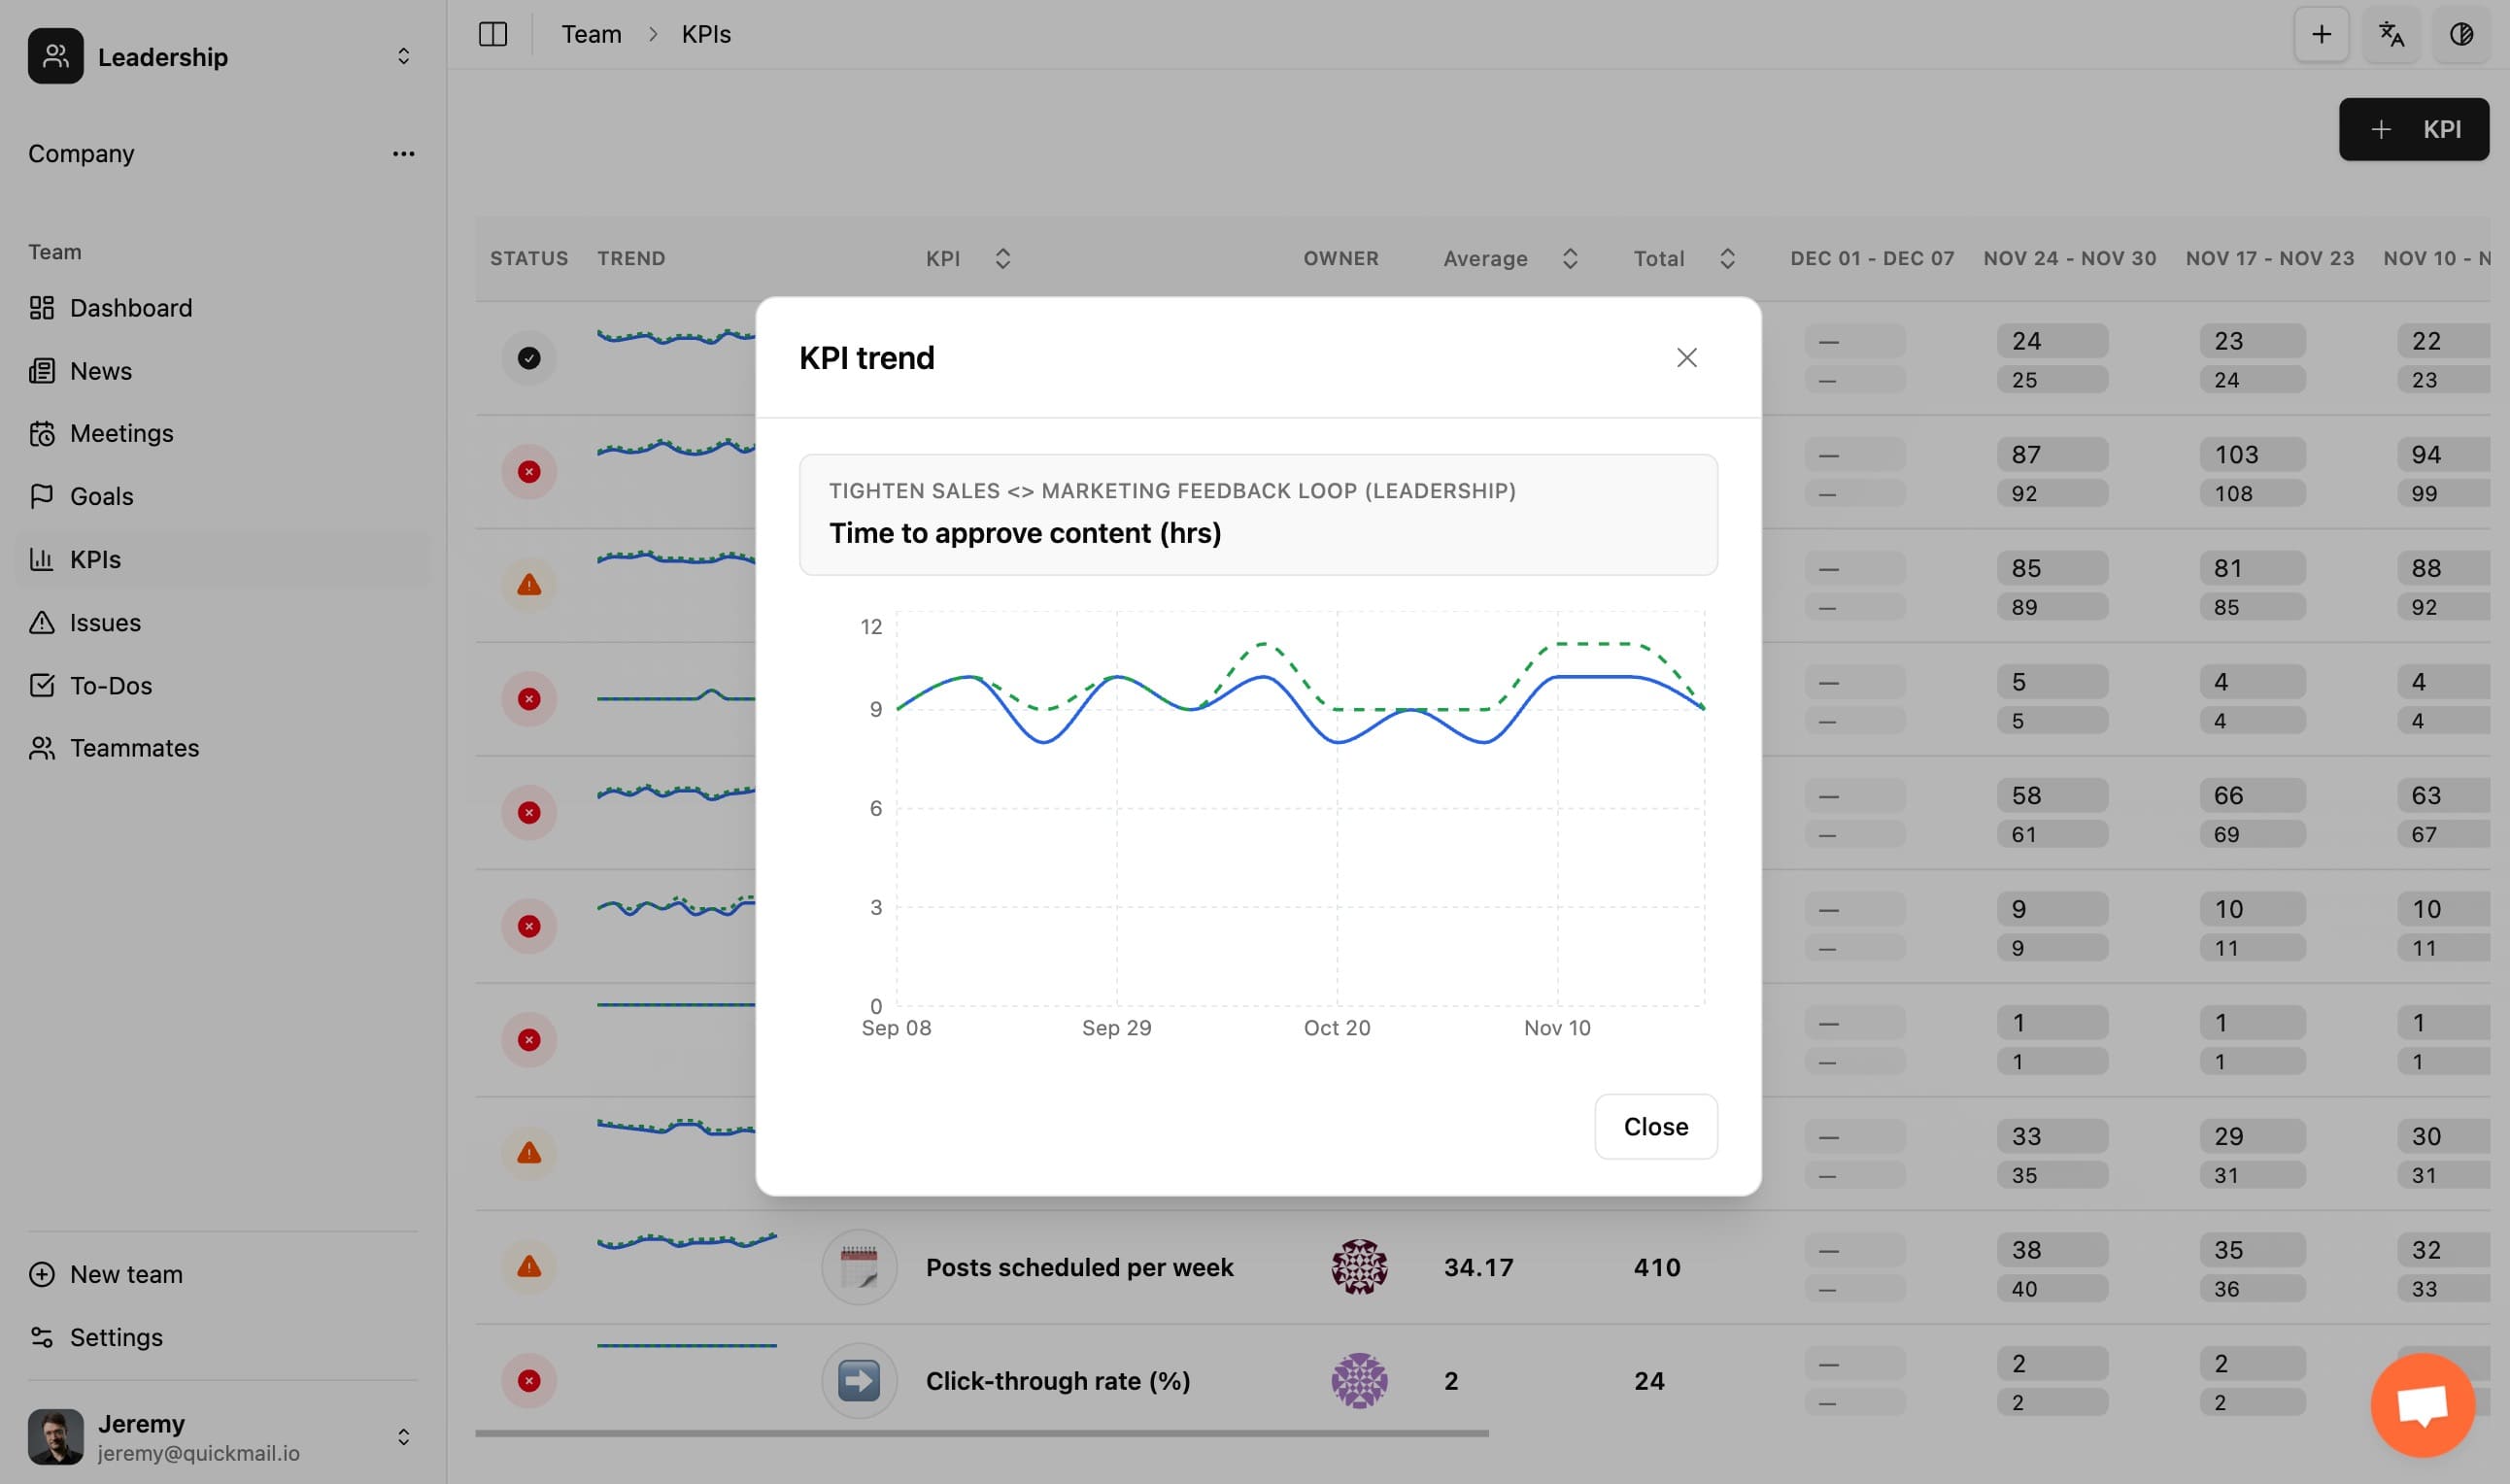Toggle dark mode with the contrast icon

2460,34
